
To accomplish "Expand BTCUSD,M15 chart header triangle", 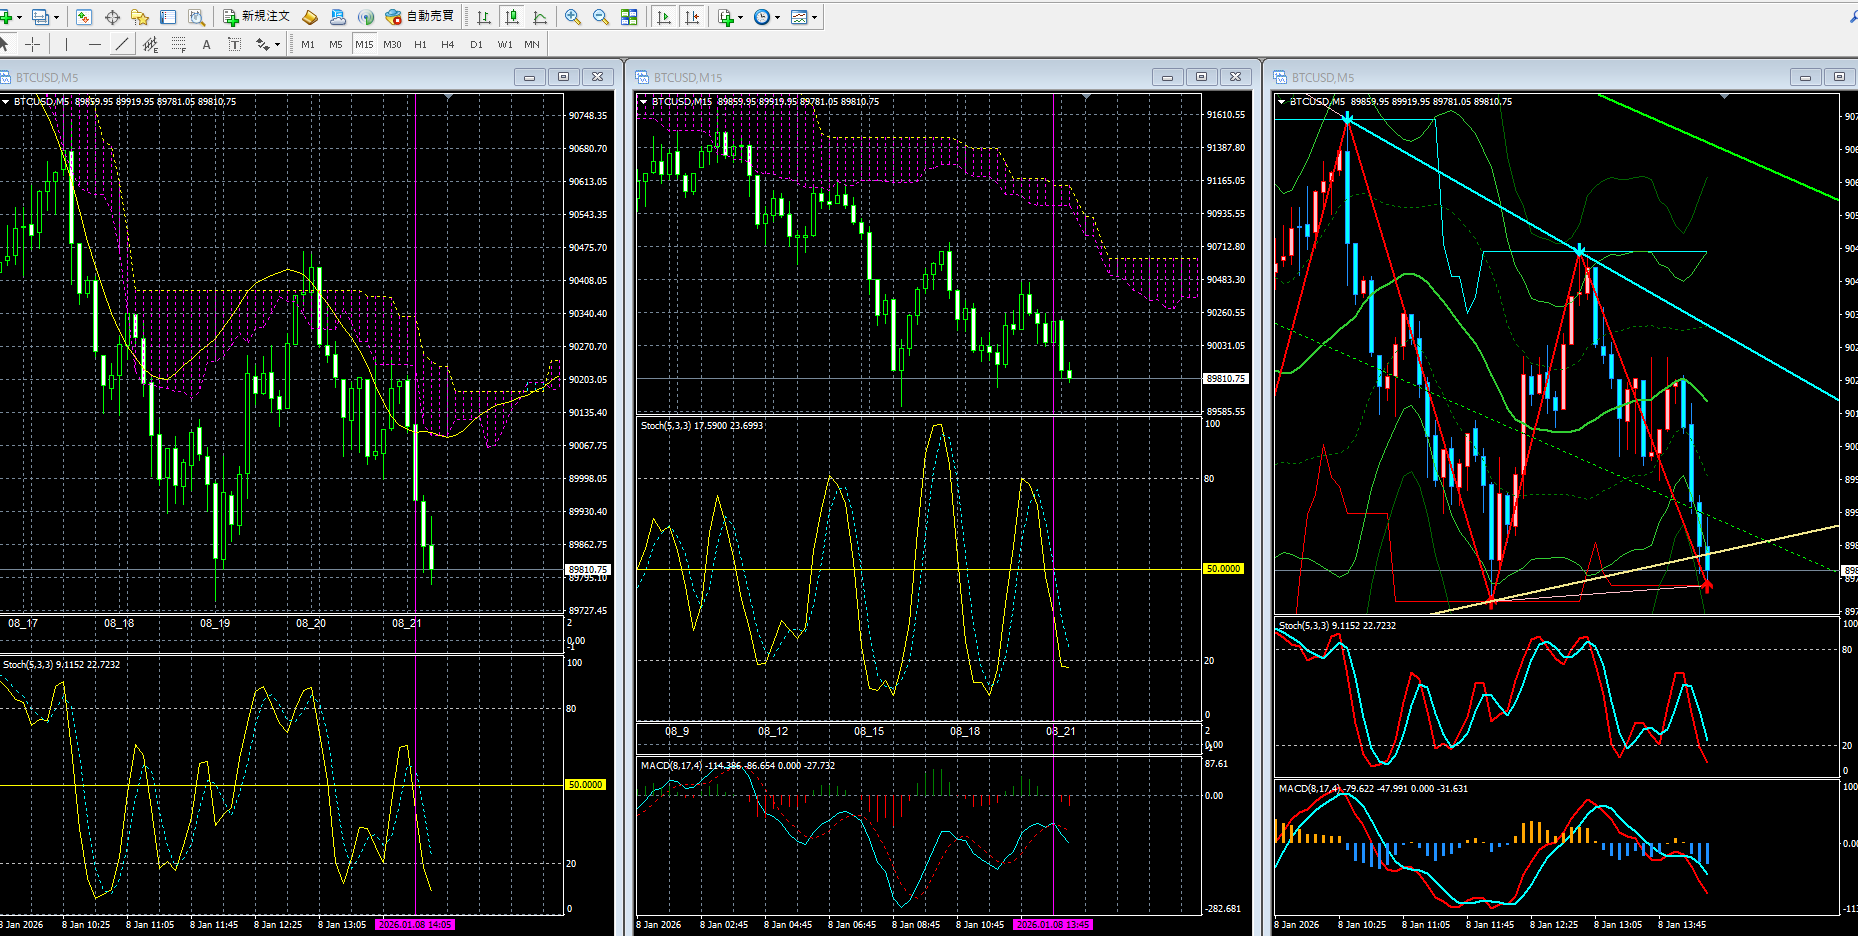I will tap(643, 101).
